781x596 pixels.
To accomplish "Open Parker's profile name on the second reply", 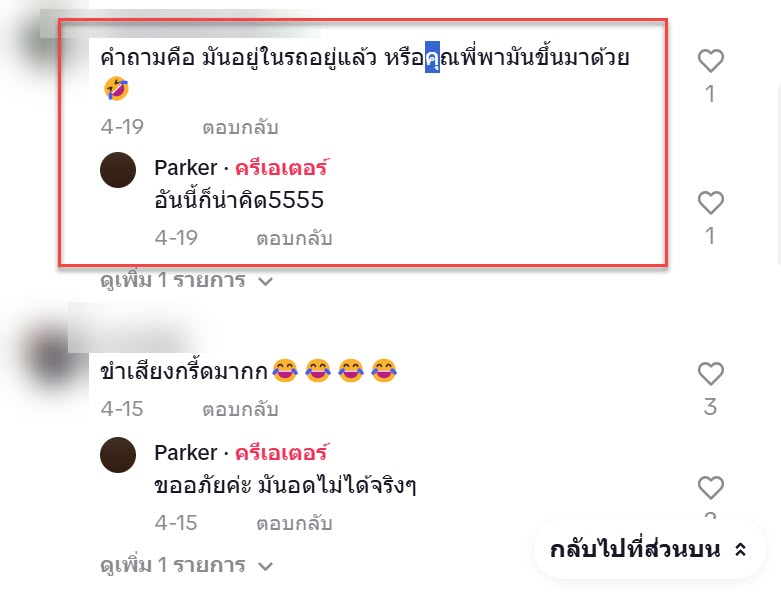I will pos(186,453).
